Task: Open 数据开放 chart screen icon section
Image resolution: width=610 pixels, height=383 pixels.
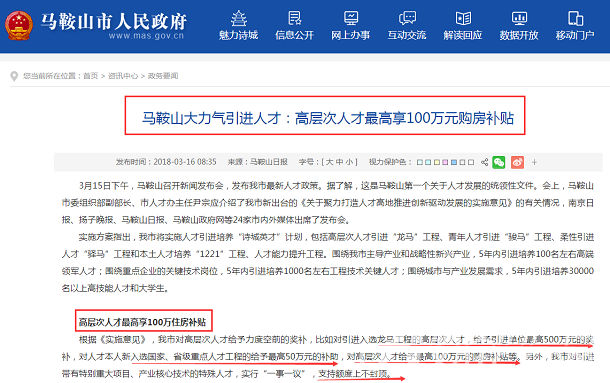Action: point(519,26)
